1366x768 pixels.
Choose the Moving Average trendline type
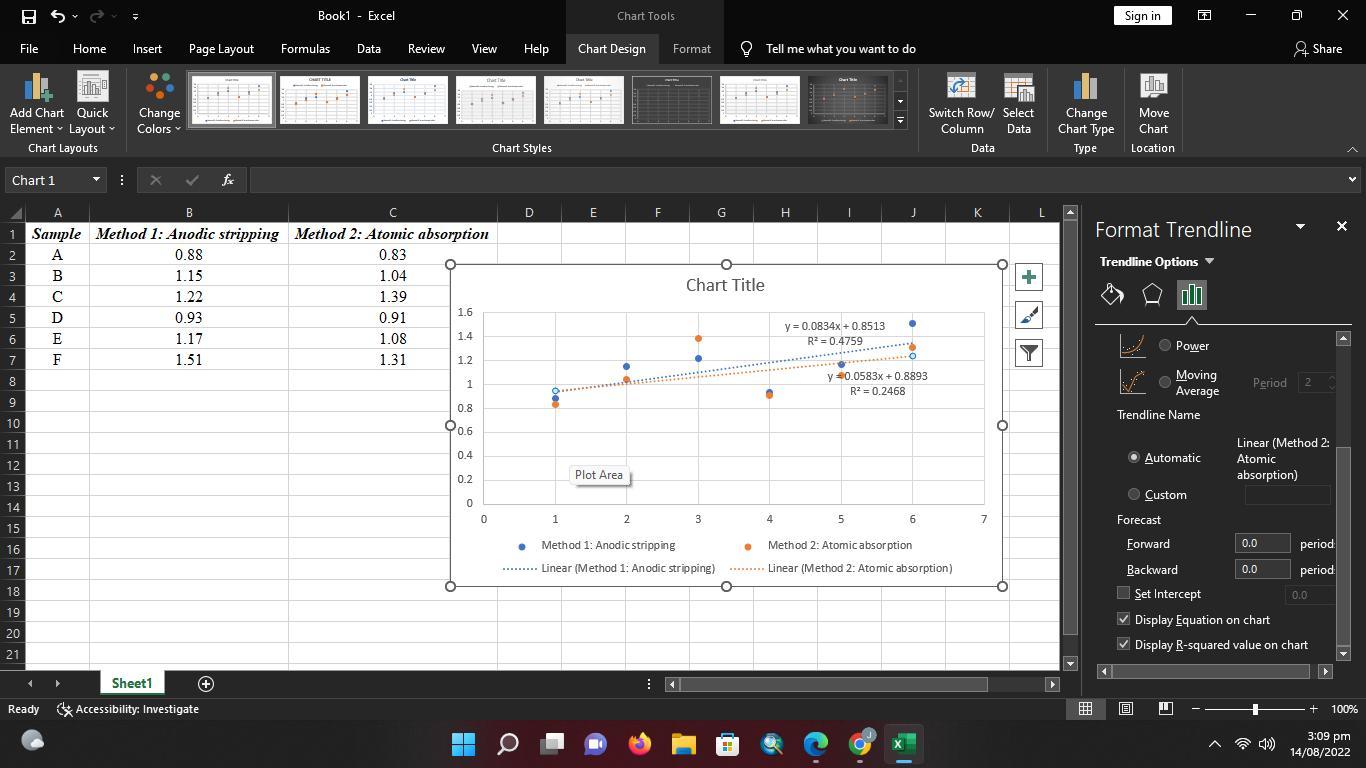coord(1165,382)
